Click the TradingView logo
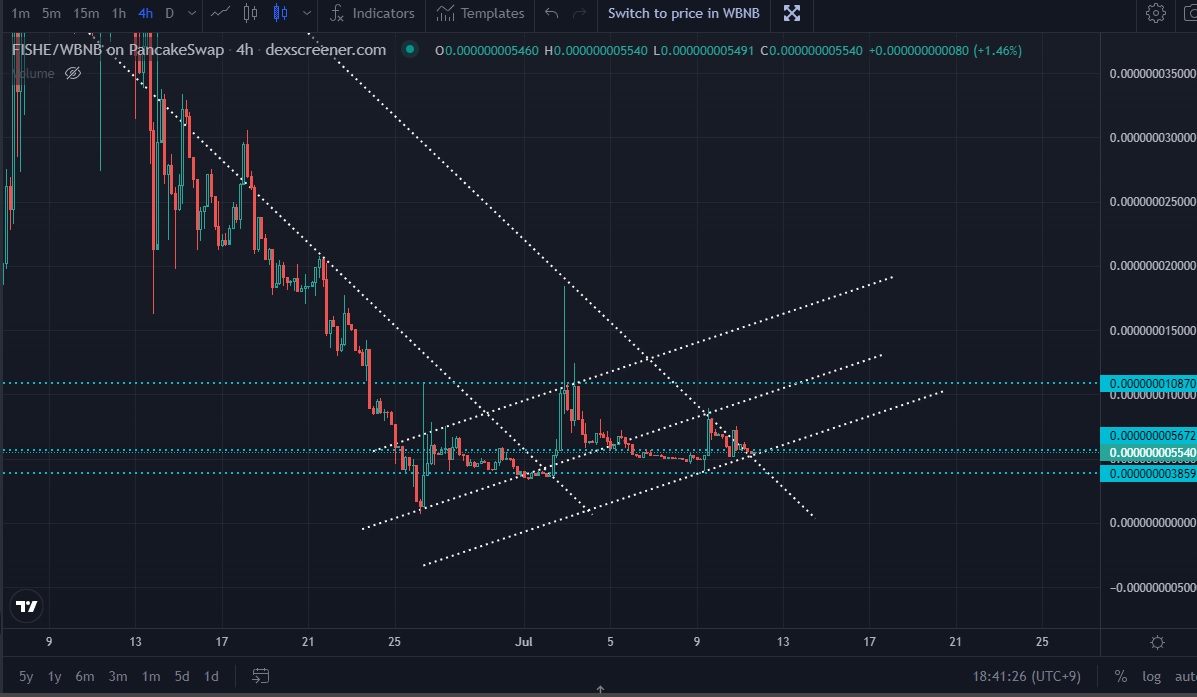 coord(27,606)
